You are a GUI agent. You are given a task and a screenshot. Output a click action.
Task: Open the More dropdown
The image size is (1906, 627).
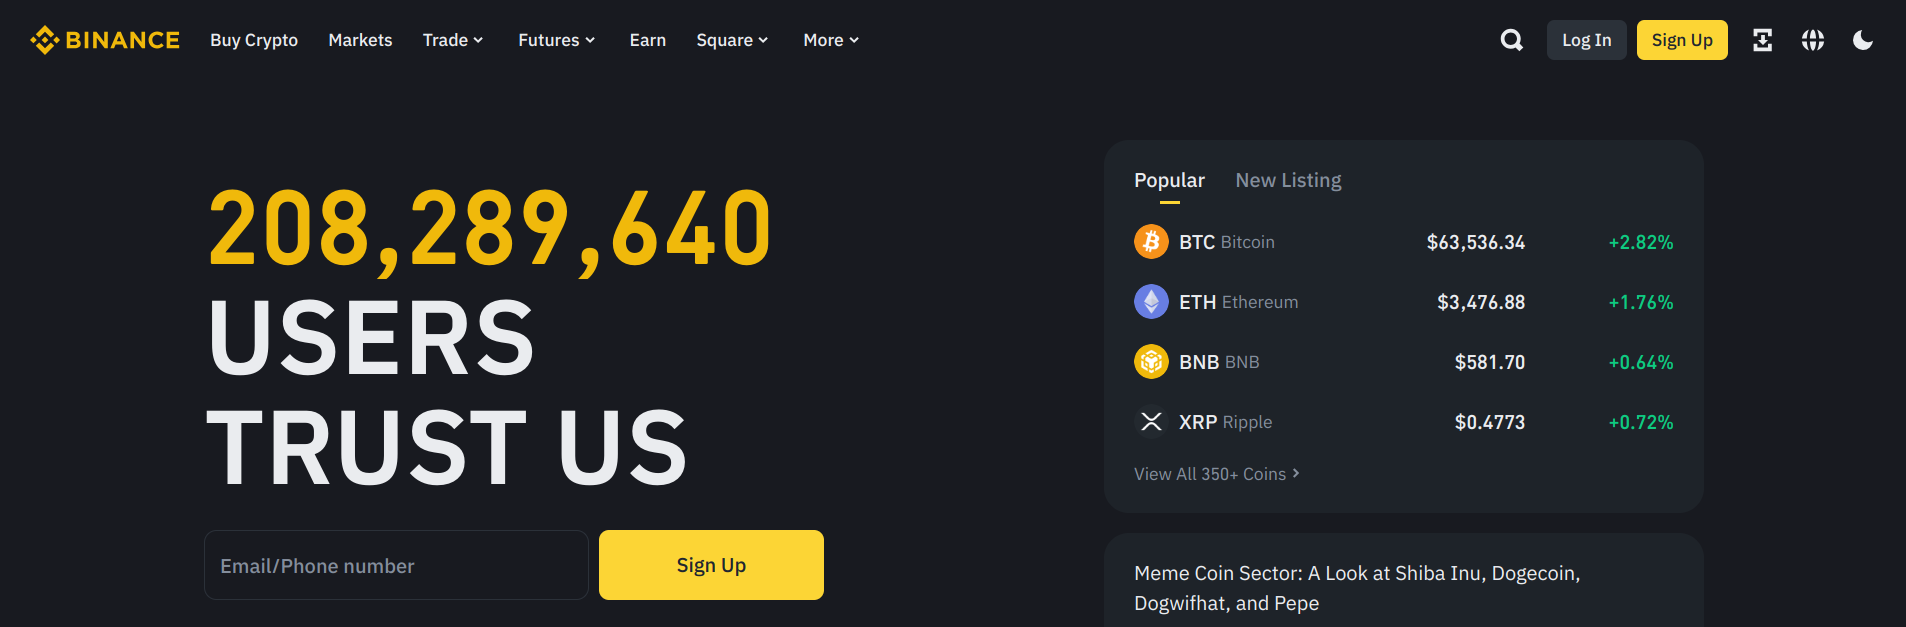[x=830, y=40]
